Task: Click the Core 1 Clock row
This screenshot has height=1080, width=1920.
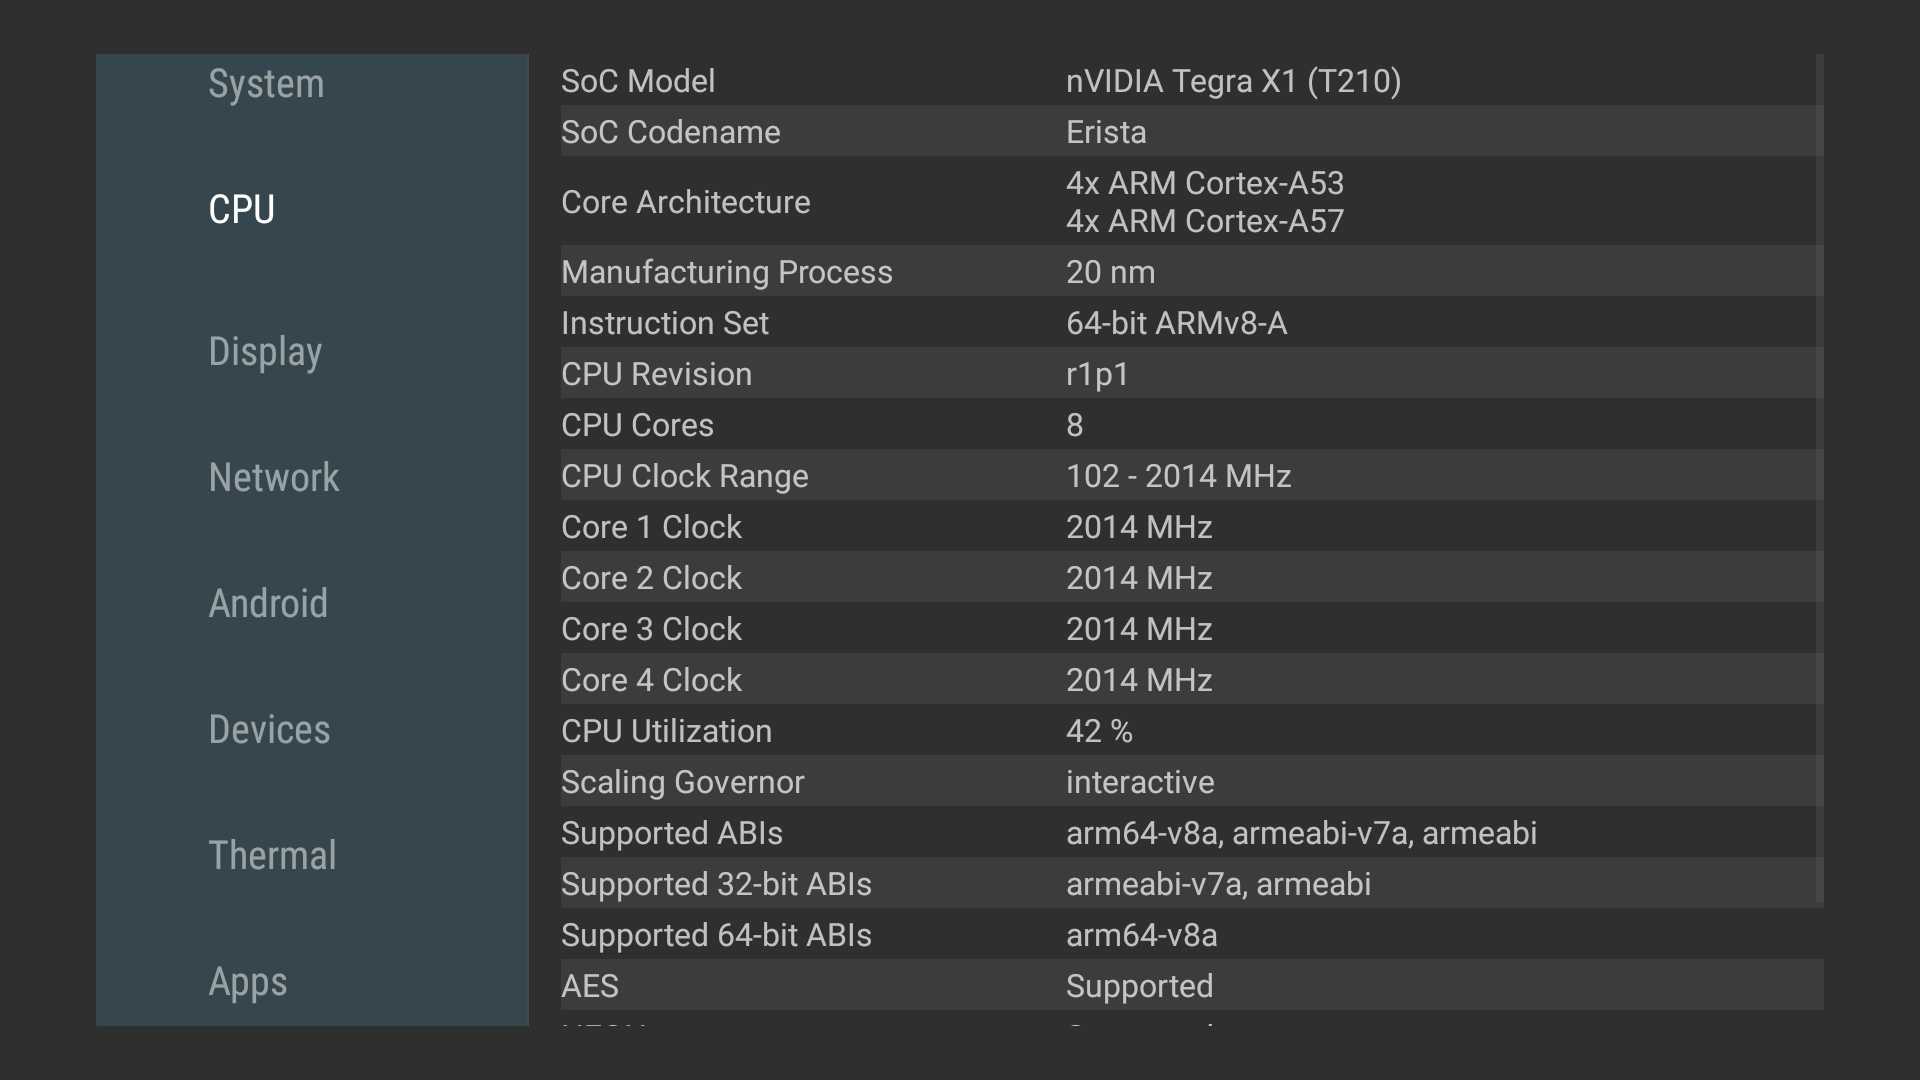Action: point(1190,527)
